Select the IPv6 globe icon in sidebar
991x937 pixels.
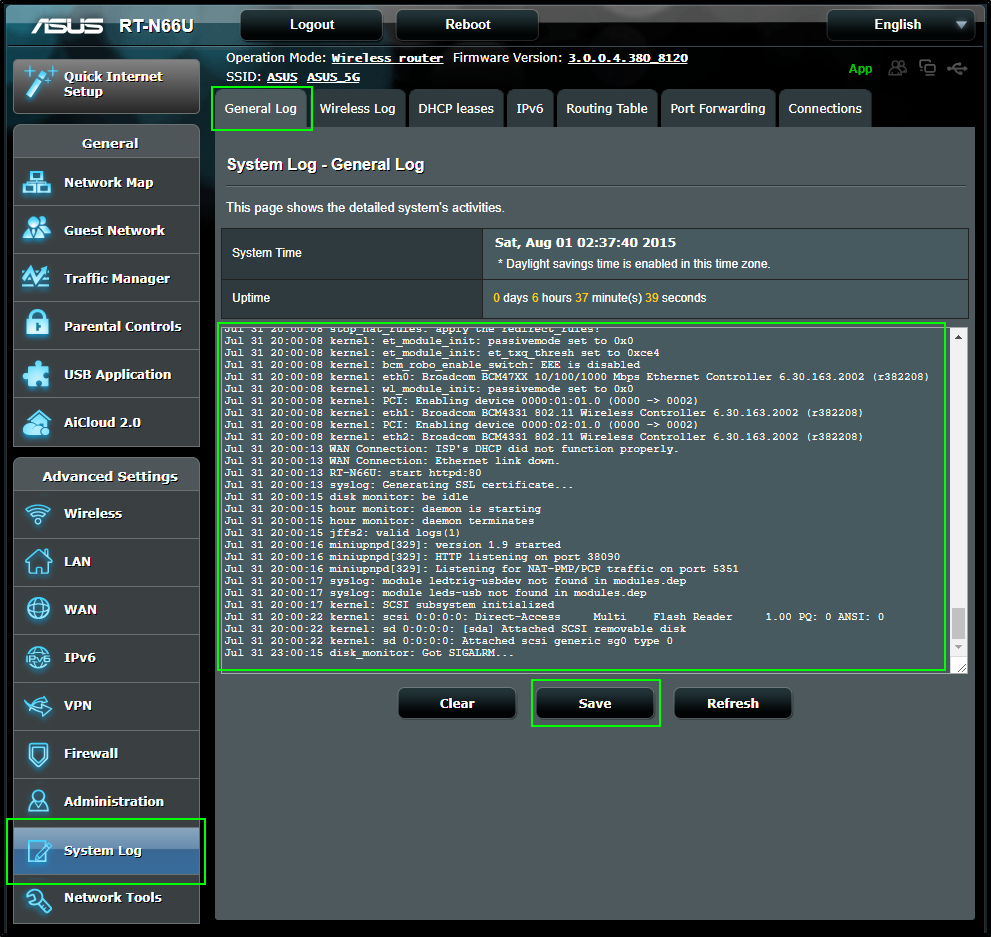point(38,657)
